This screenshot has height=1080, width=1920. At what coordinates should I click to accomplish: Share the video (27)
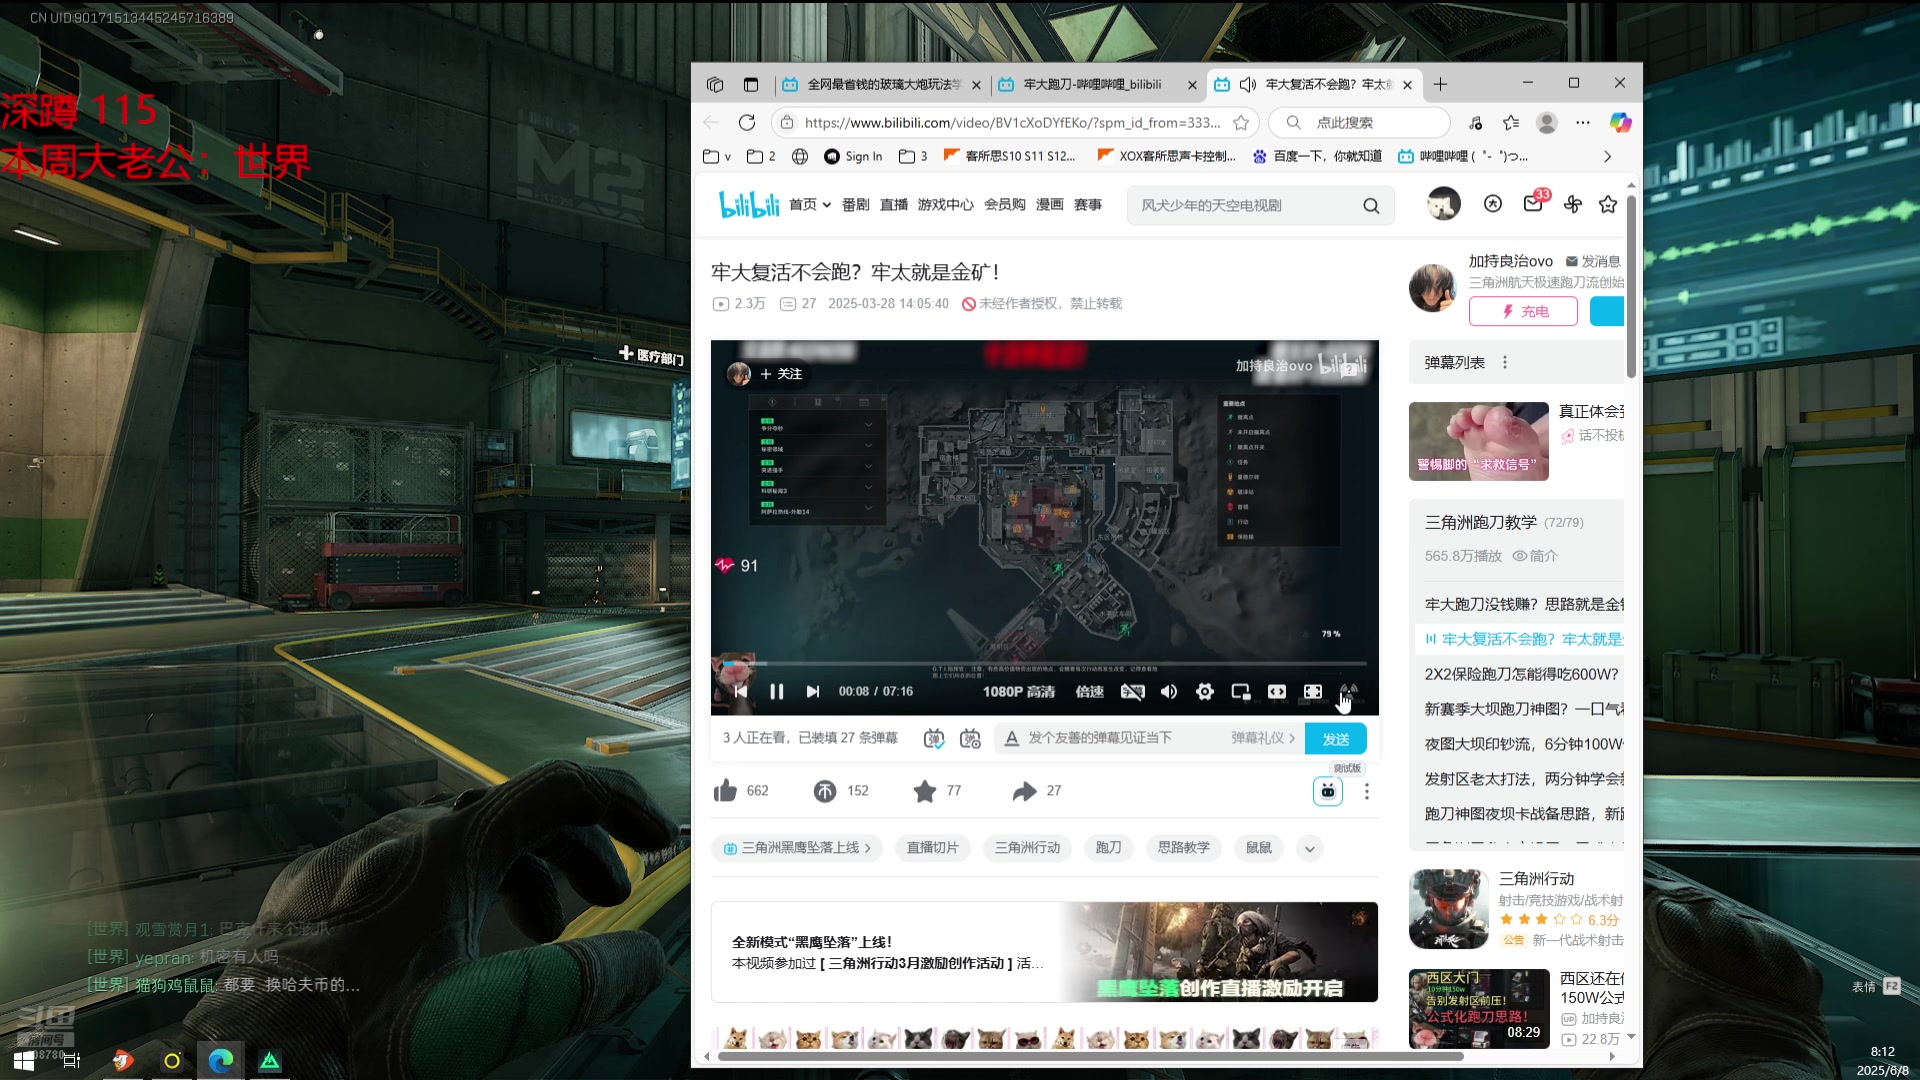1036,791
